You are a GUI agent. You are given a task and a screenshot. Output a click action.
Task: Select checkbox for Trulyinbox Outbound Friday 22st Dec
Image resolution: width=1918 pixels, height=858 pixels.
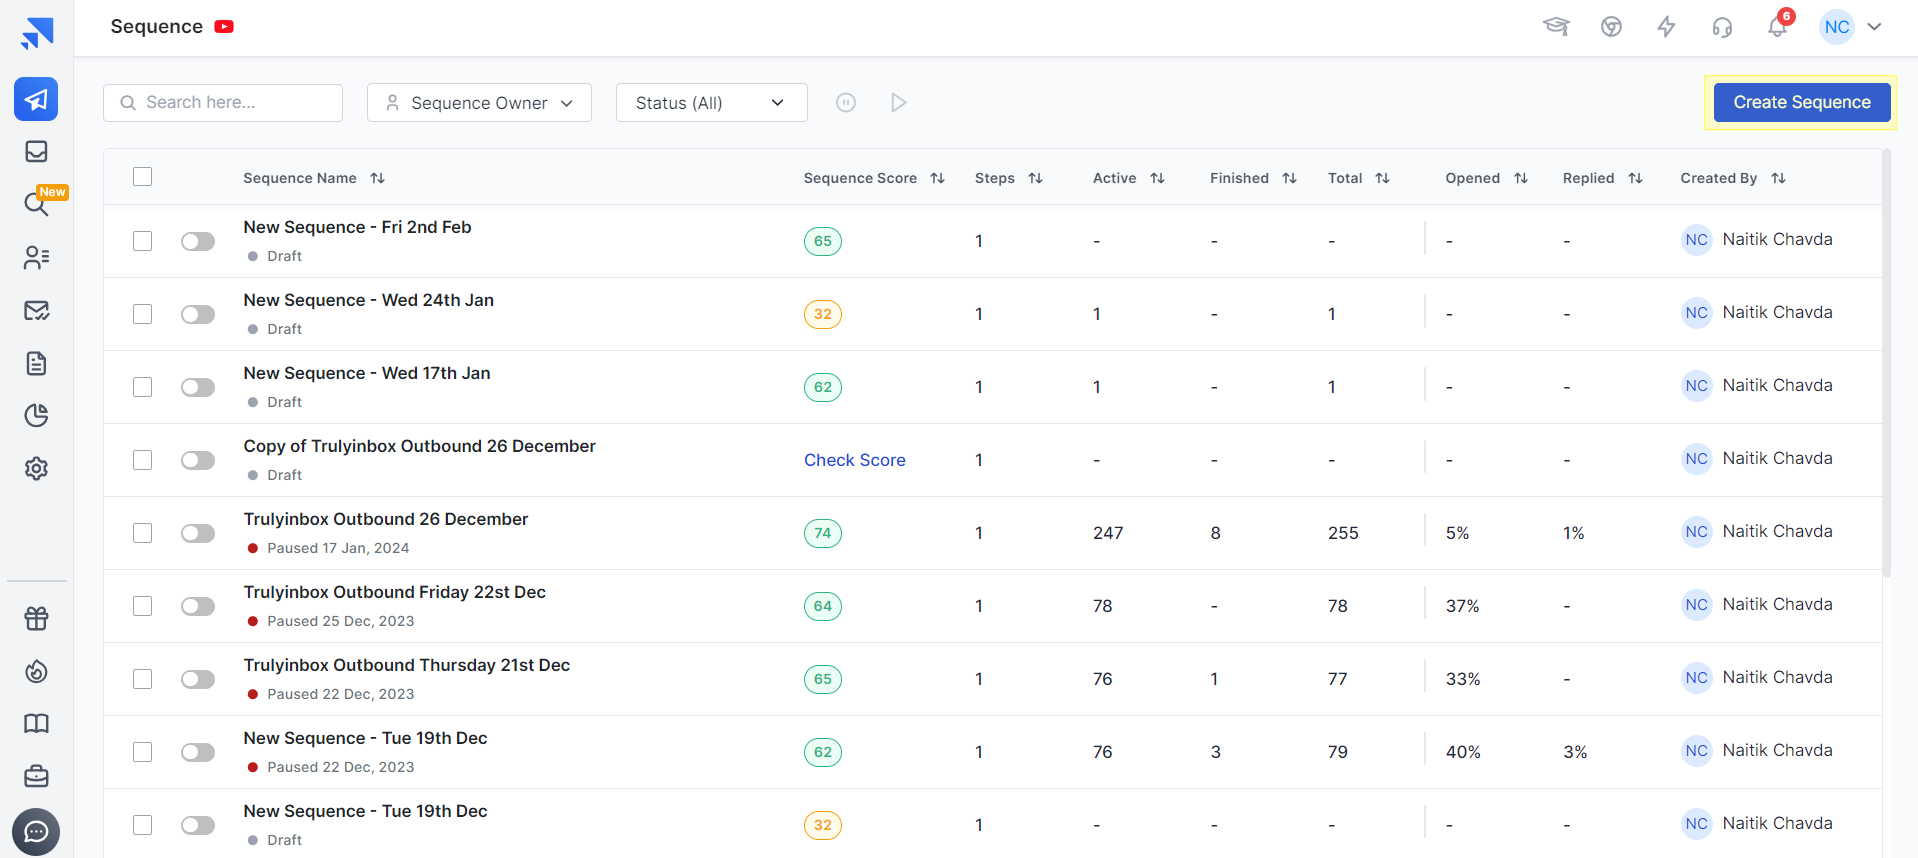[143, 606]
